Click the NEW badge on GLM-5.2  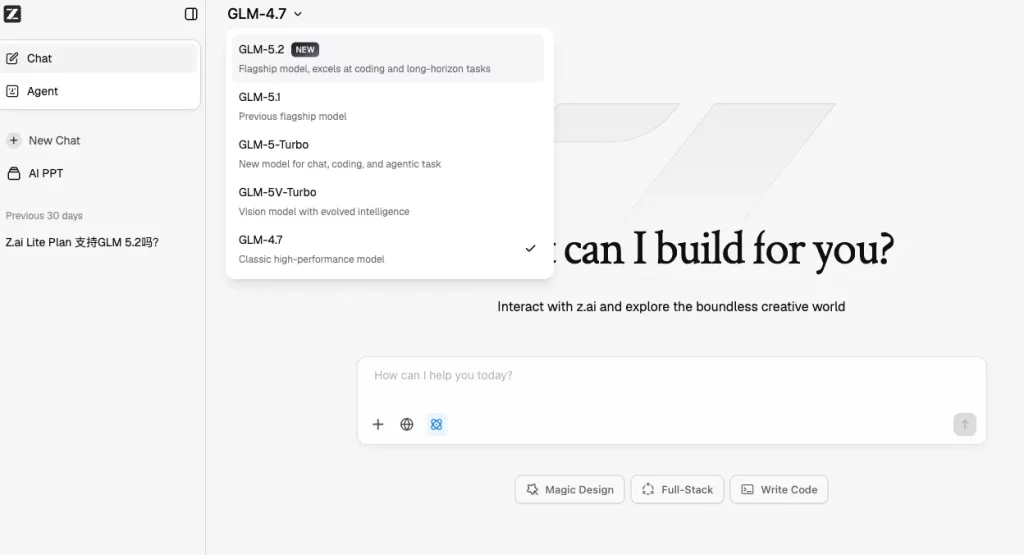coord(305,50)
